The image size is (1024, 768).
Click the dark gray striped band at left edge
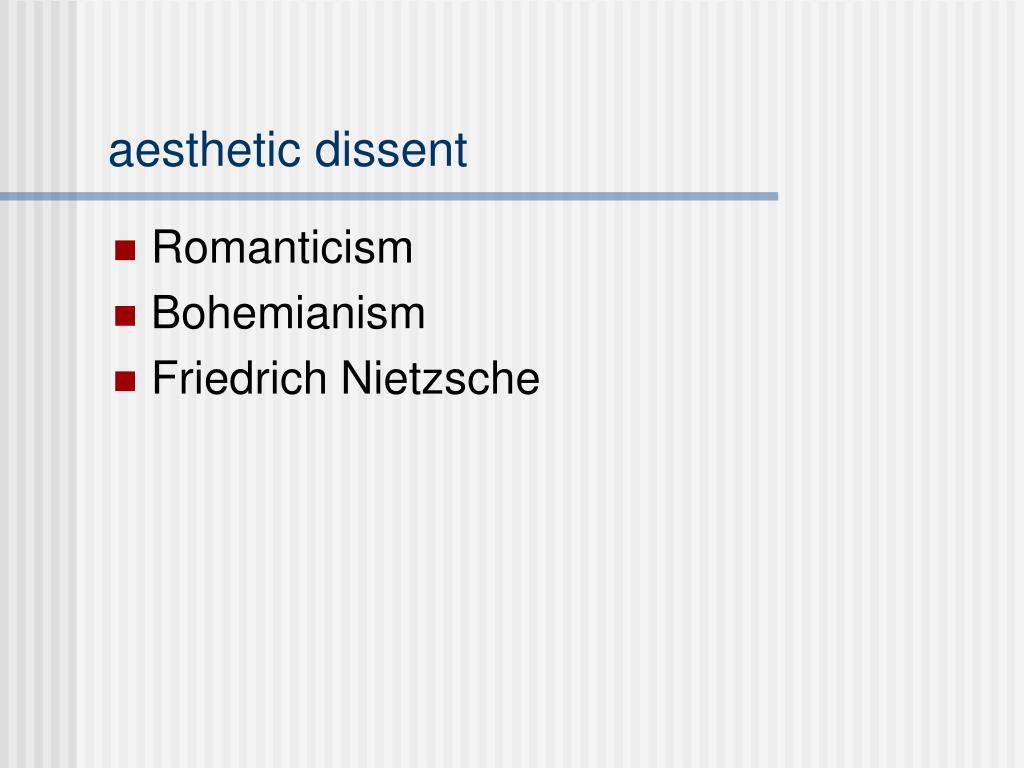pyautogui.click(x=38, y=457)
